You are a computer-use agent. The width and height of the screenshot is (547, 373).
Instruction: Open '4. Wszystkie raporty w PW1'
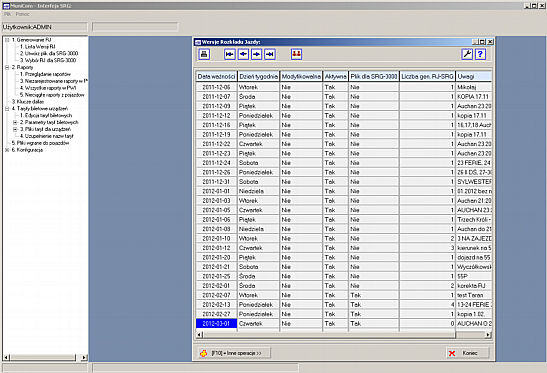(x=48, y=88)
